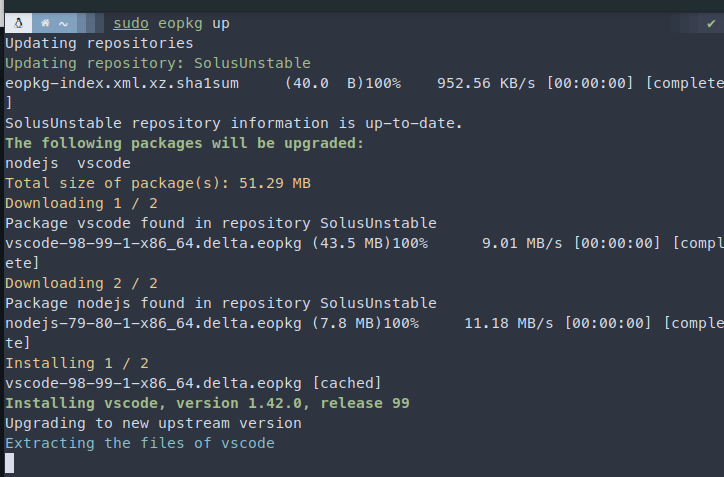
Task: Click "eopkg" in the command line
Action: 180,24
